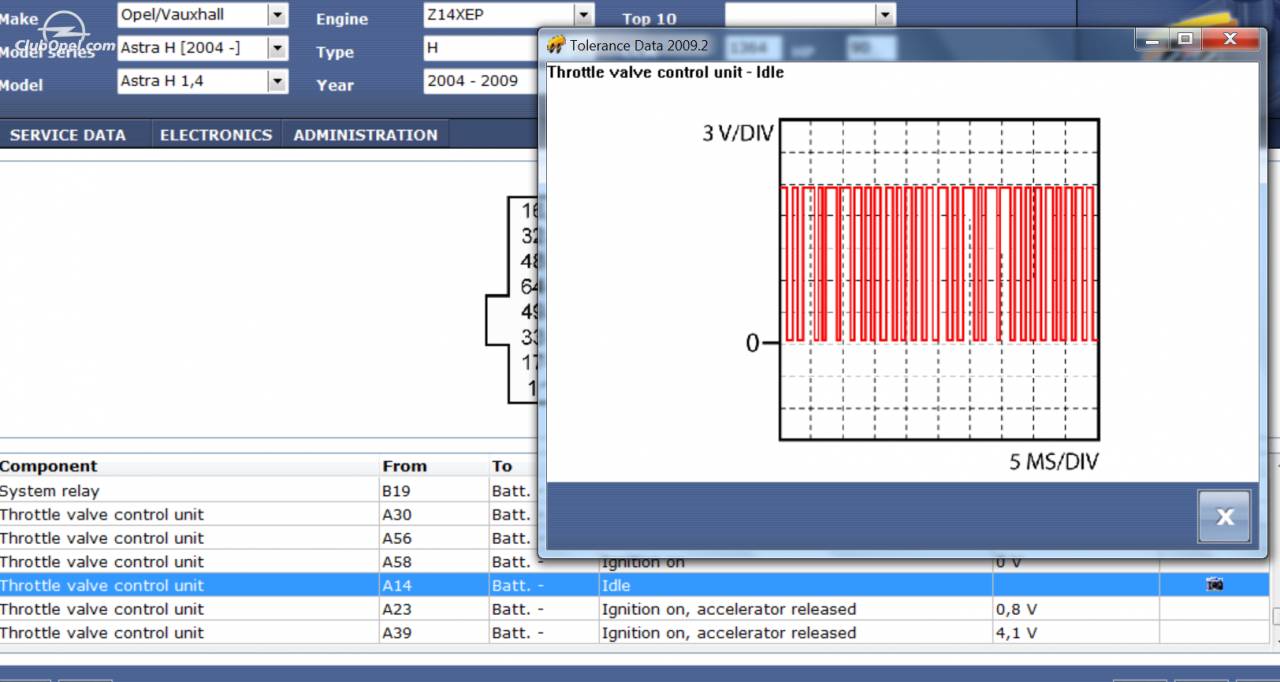Select the highlighted A14 Idle row

pos(635,585)
